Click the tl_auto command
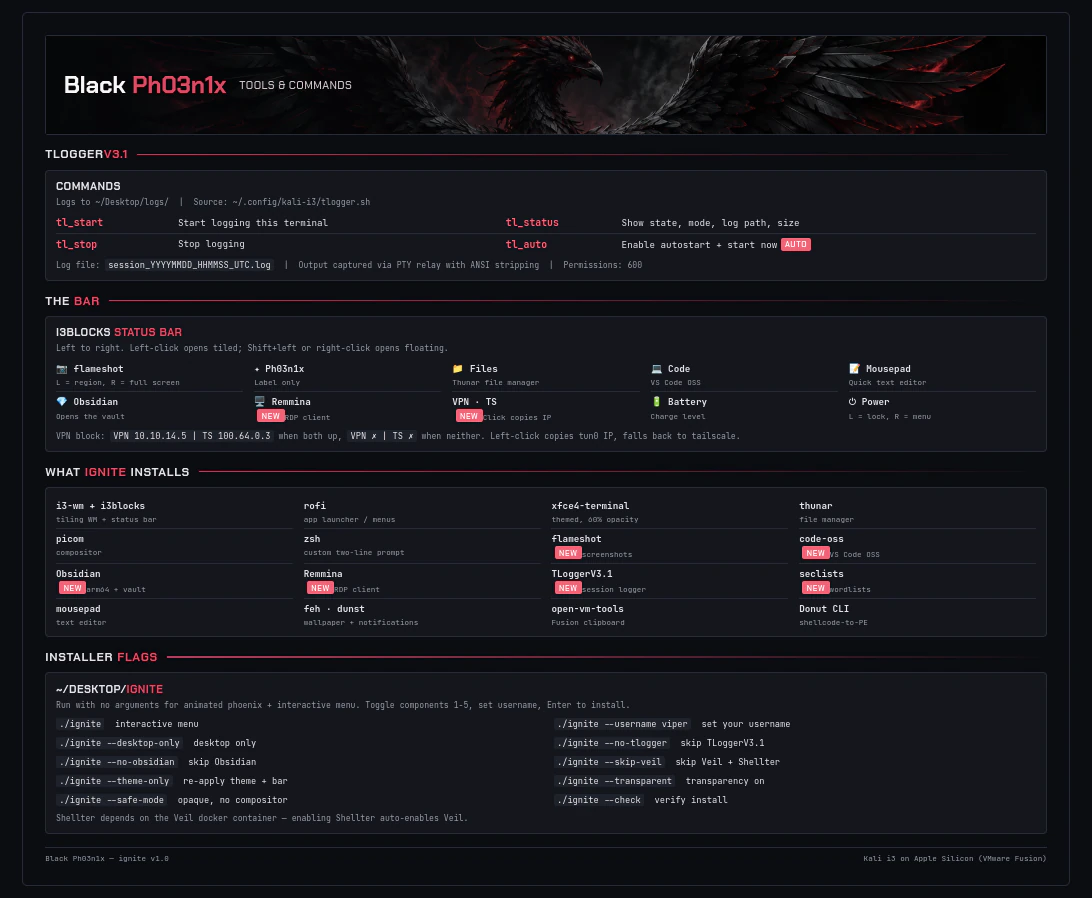This screenshot has width=1092, height=898. coord(526,245)
